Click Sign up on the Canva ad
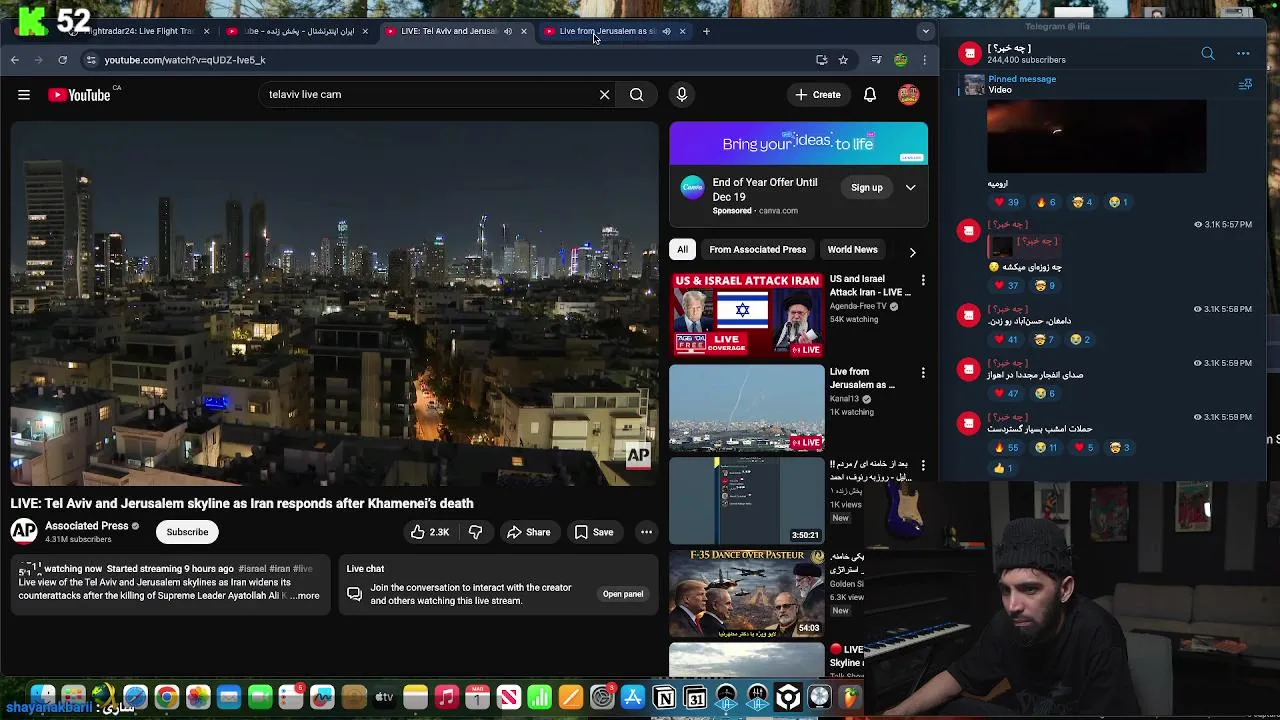Viewport: 1280px width, 720px height. pyautogui.click(x=867, y=188)
